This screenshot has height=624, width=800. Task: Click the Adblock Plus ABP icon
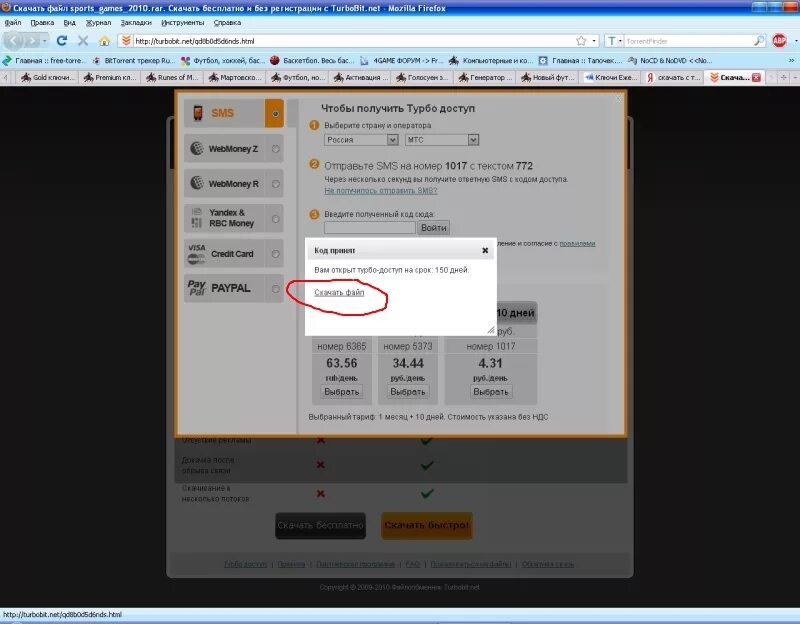779,40
